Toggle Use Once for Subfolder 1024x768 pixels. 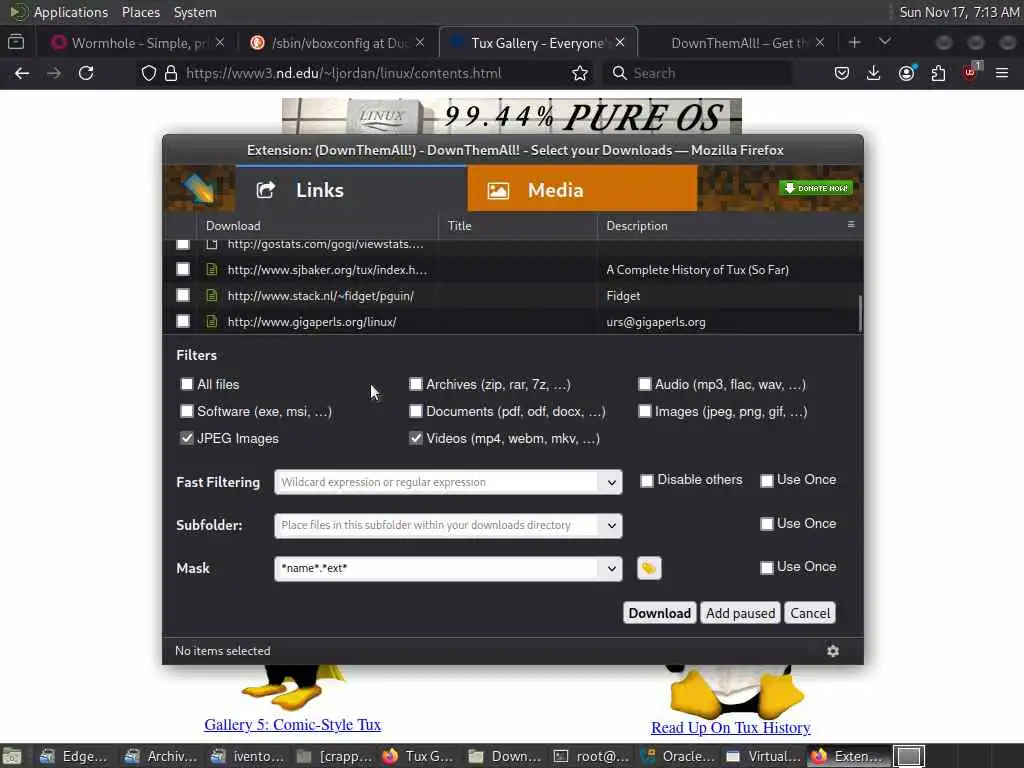click(x=767, y=524)
